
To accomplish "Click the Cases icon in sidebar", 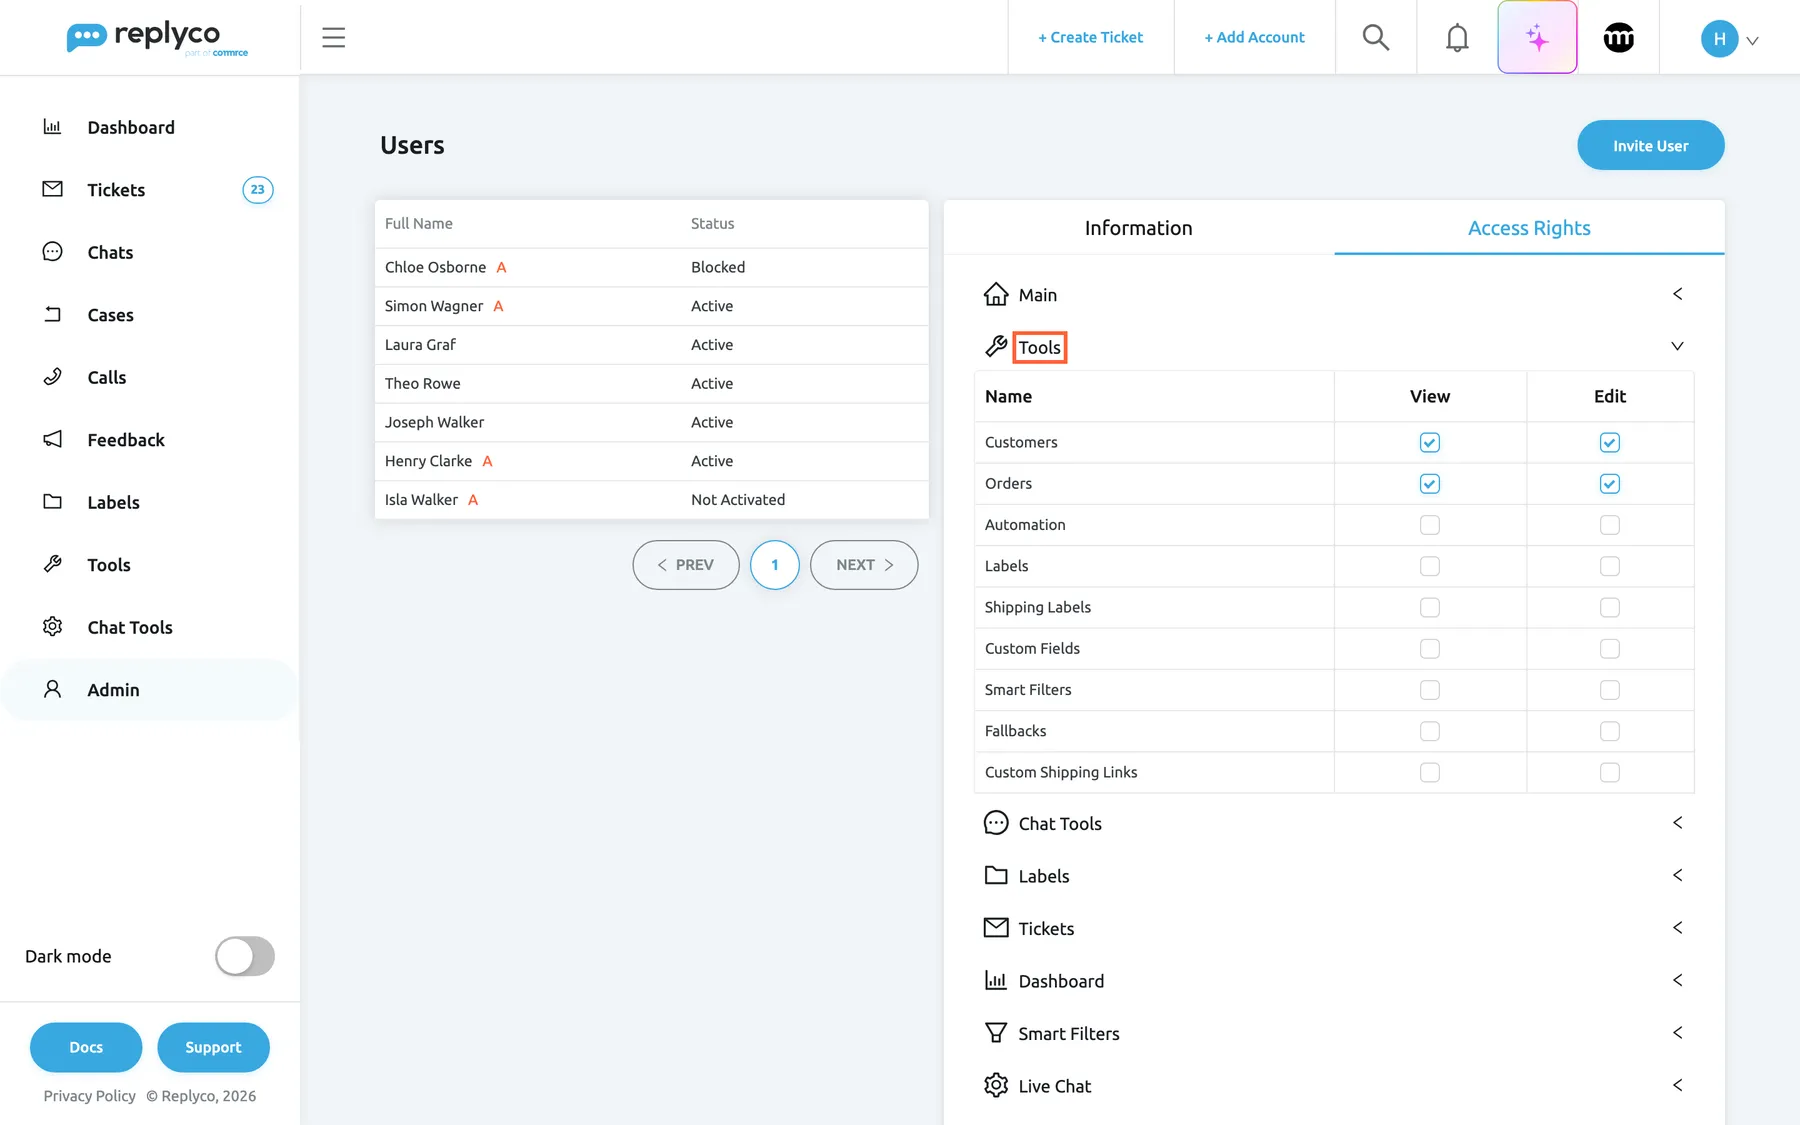I will (x=52, y=314).
